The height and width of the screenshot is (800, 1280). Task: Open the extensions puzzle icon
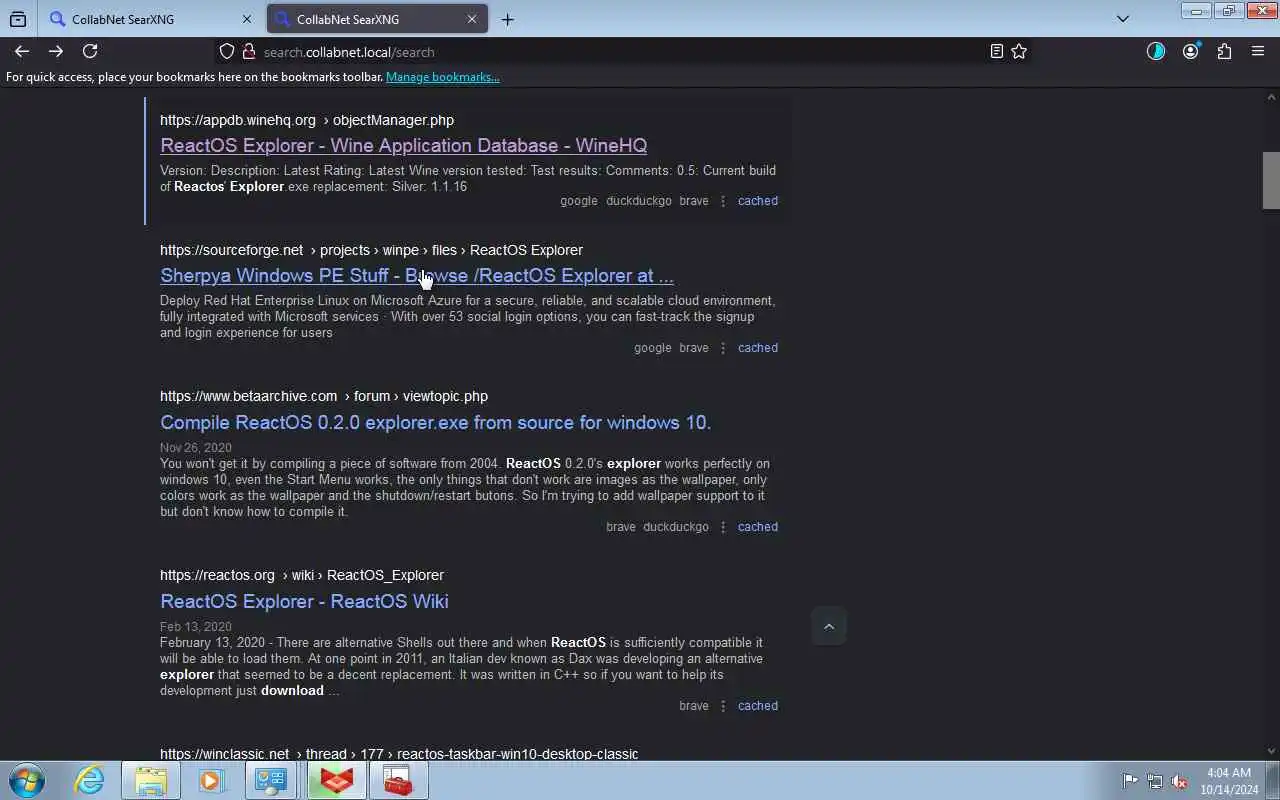tap(1224, 51)
